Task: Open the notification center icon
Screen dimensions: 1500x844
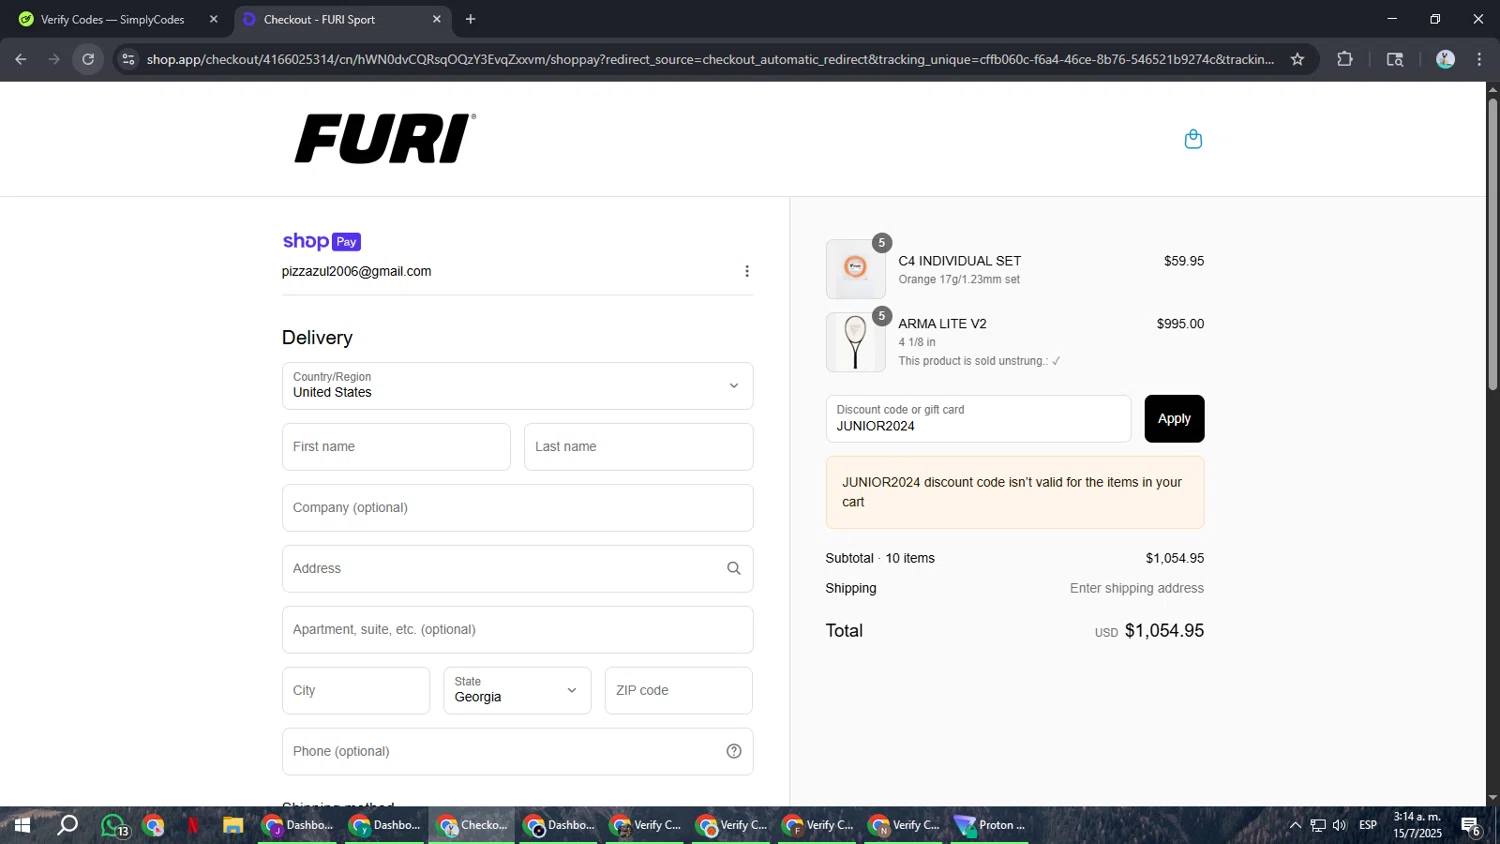Action: 1471,826
